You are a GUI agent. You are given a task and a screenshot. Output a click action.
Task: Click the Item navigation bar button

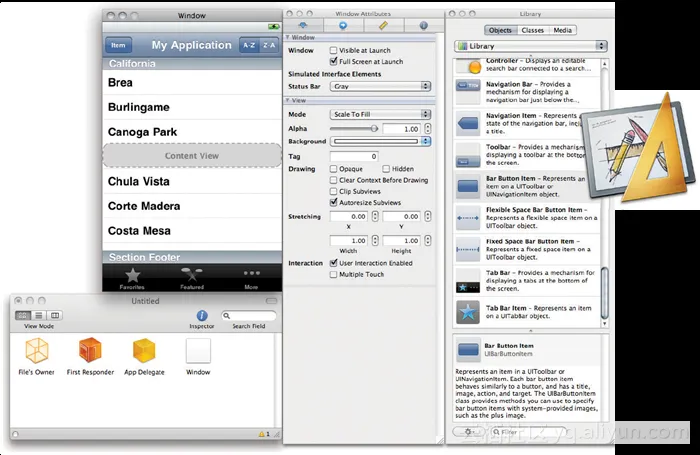(119, 45)
